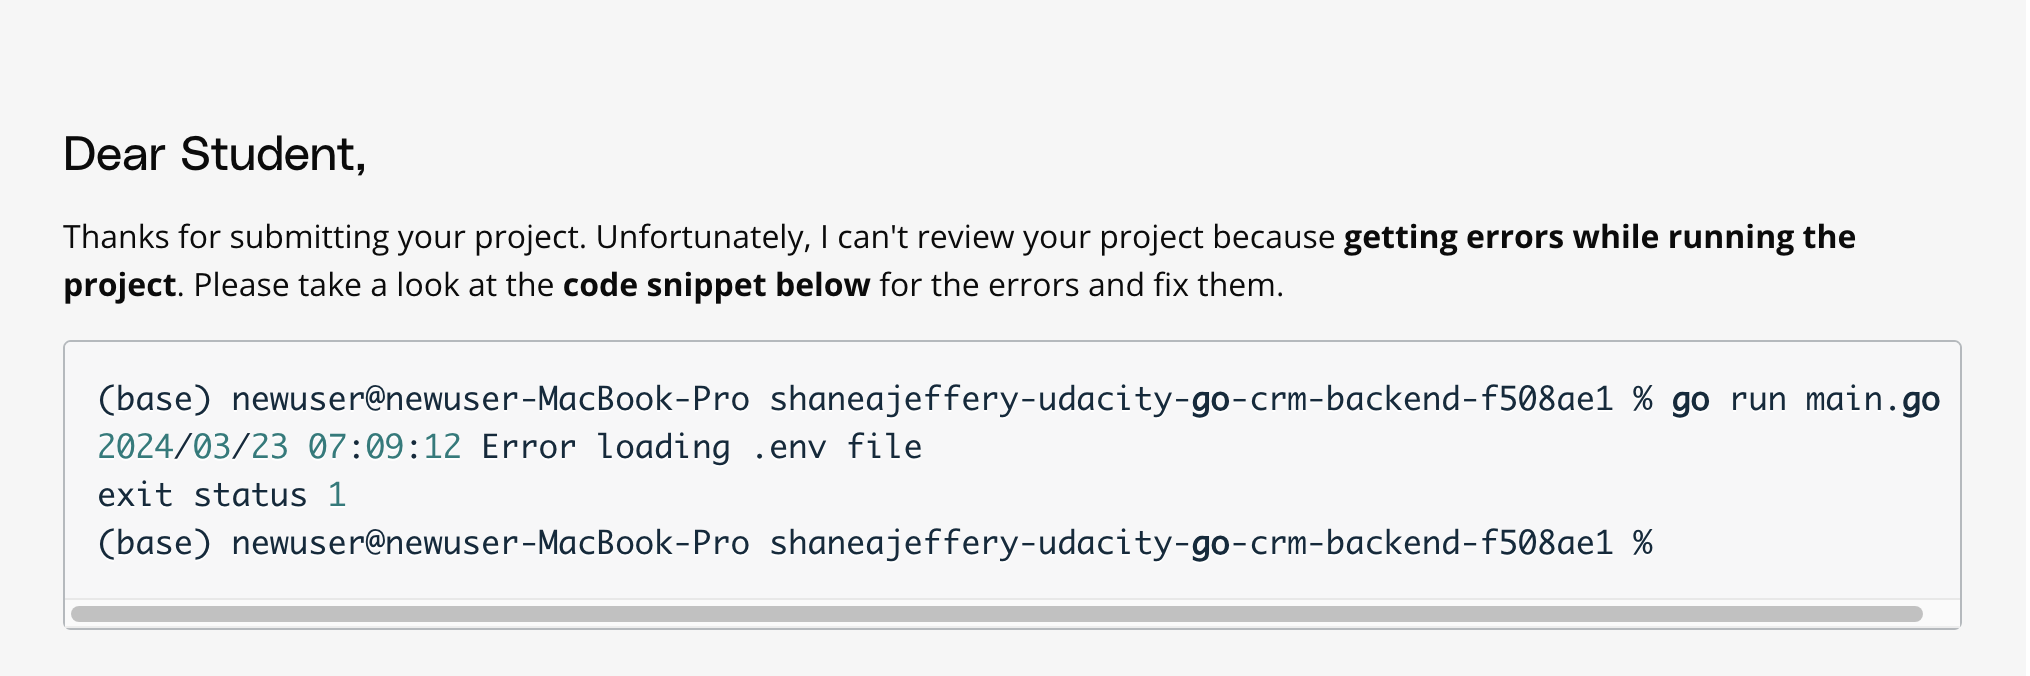Click "newuser@newuser-MacBook-Pro" in the first terminal line
The image size is (2030, 676).
click(x=490, y=399)
